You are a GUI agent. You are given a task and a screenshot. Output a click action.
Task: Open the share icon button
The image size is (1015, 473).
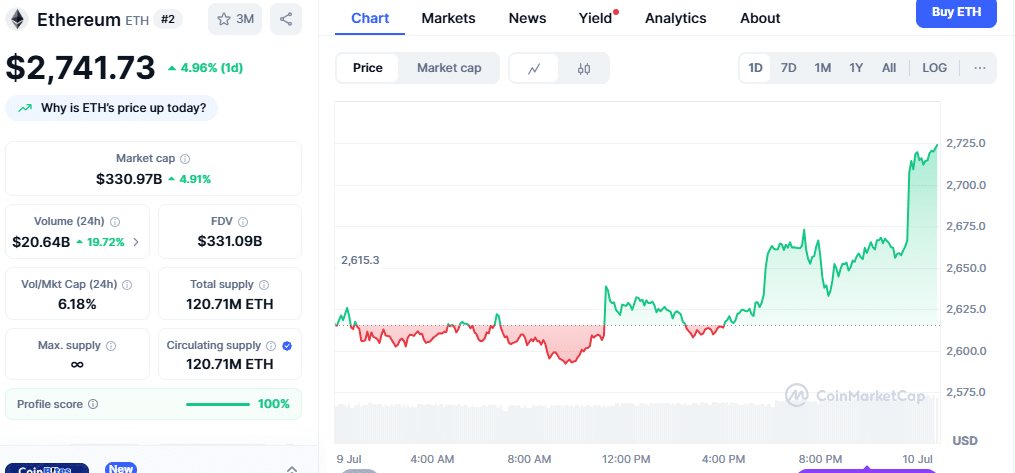[x=285, y=19]
